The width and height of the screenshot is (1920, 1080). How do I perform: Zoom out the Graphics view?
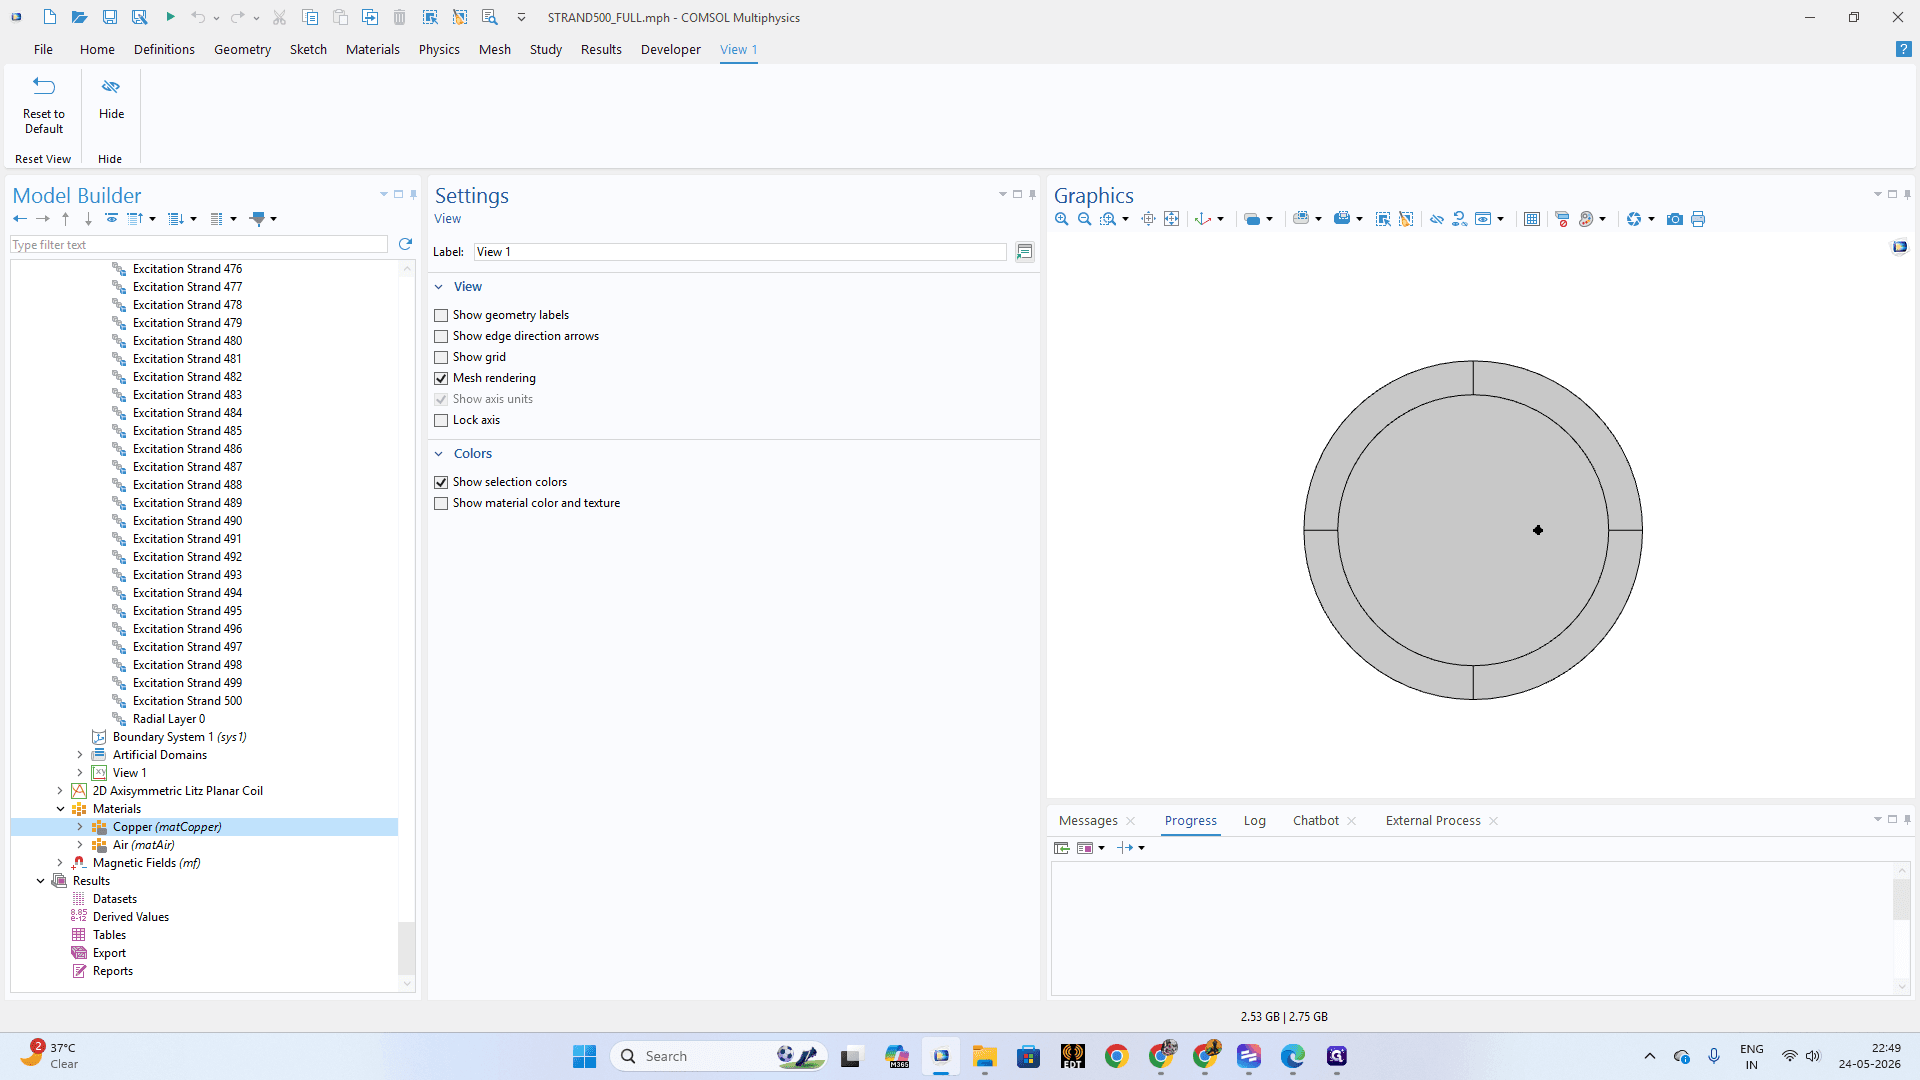click(1084, 219)
